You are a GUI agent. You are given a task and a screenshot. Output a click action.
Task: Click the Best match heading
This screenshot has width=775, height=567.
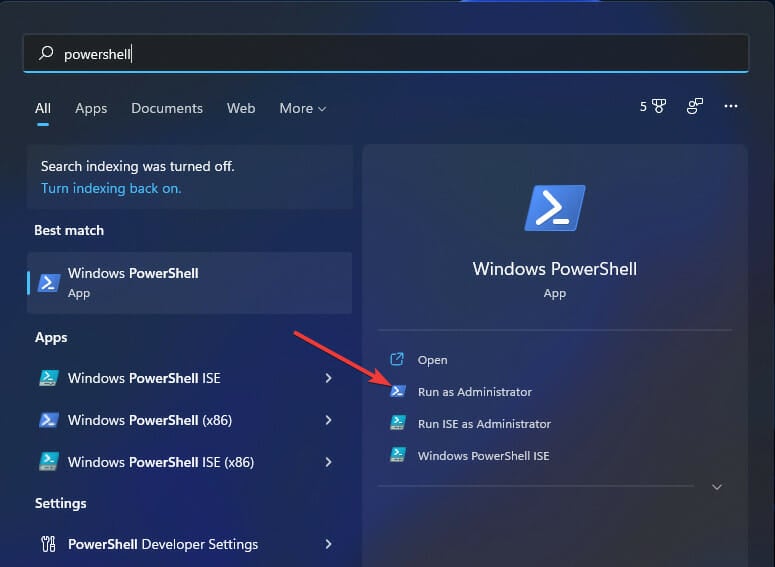[69, 230]
